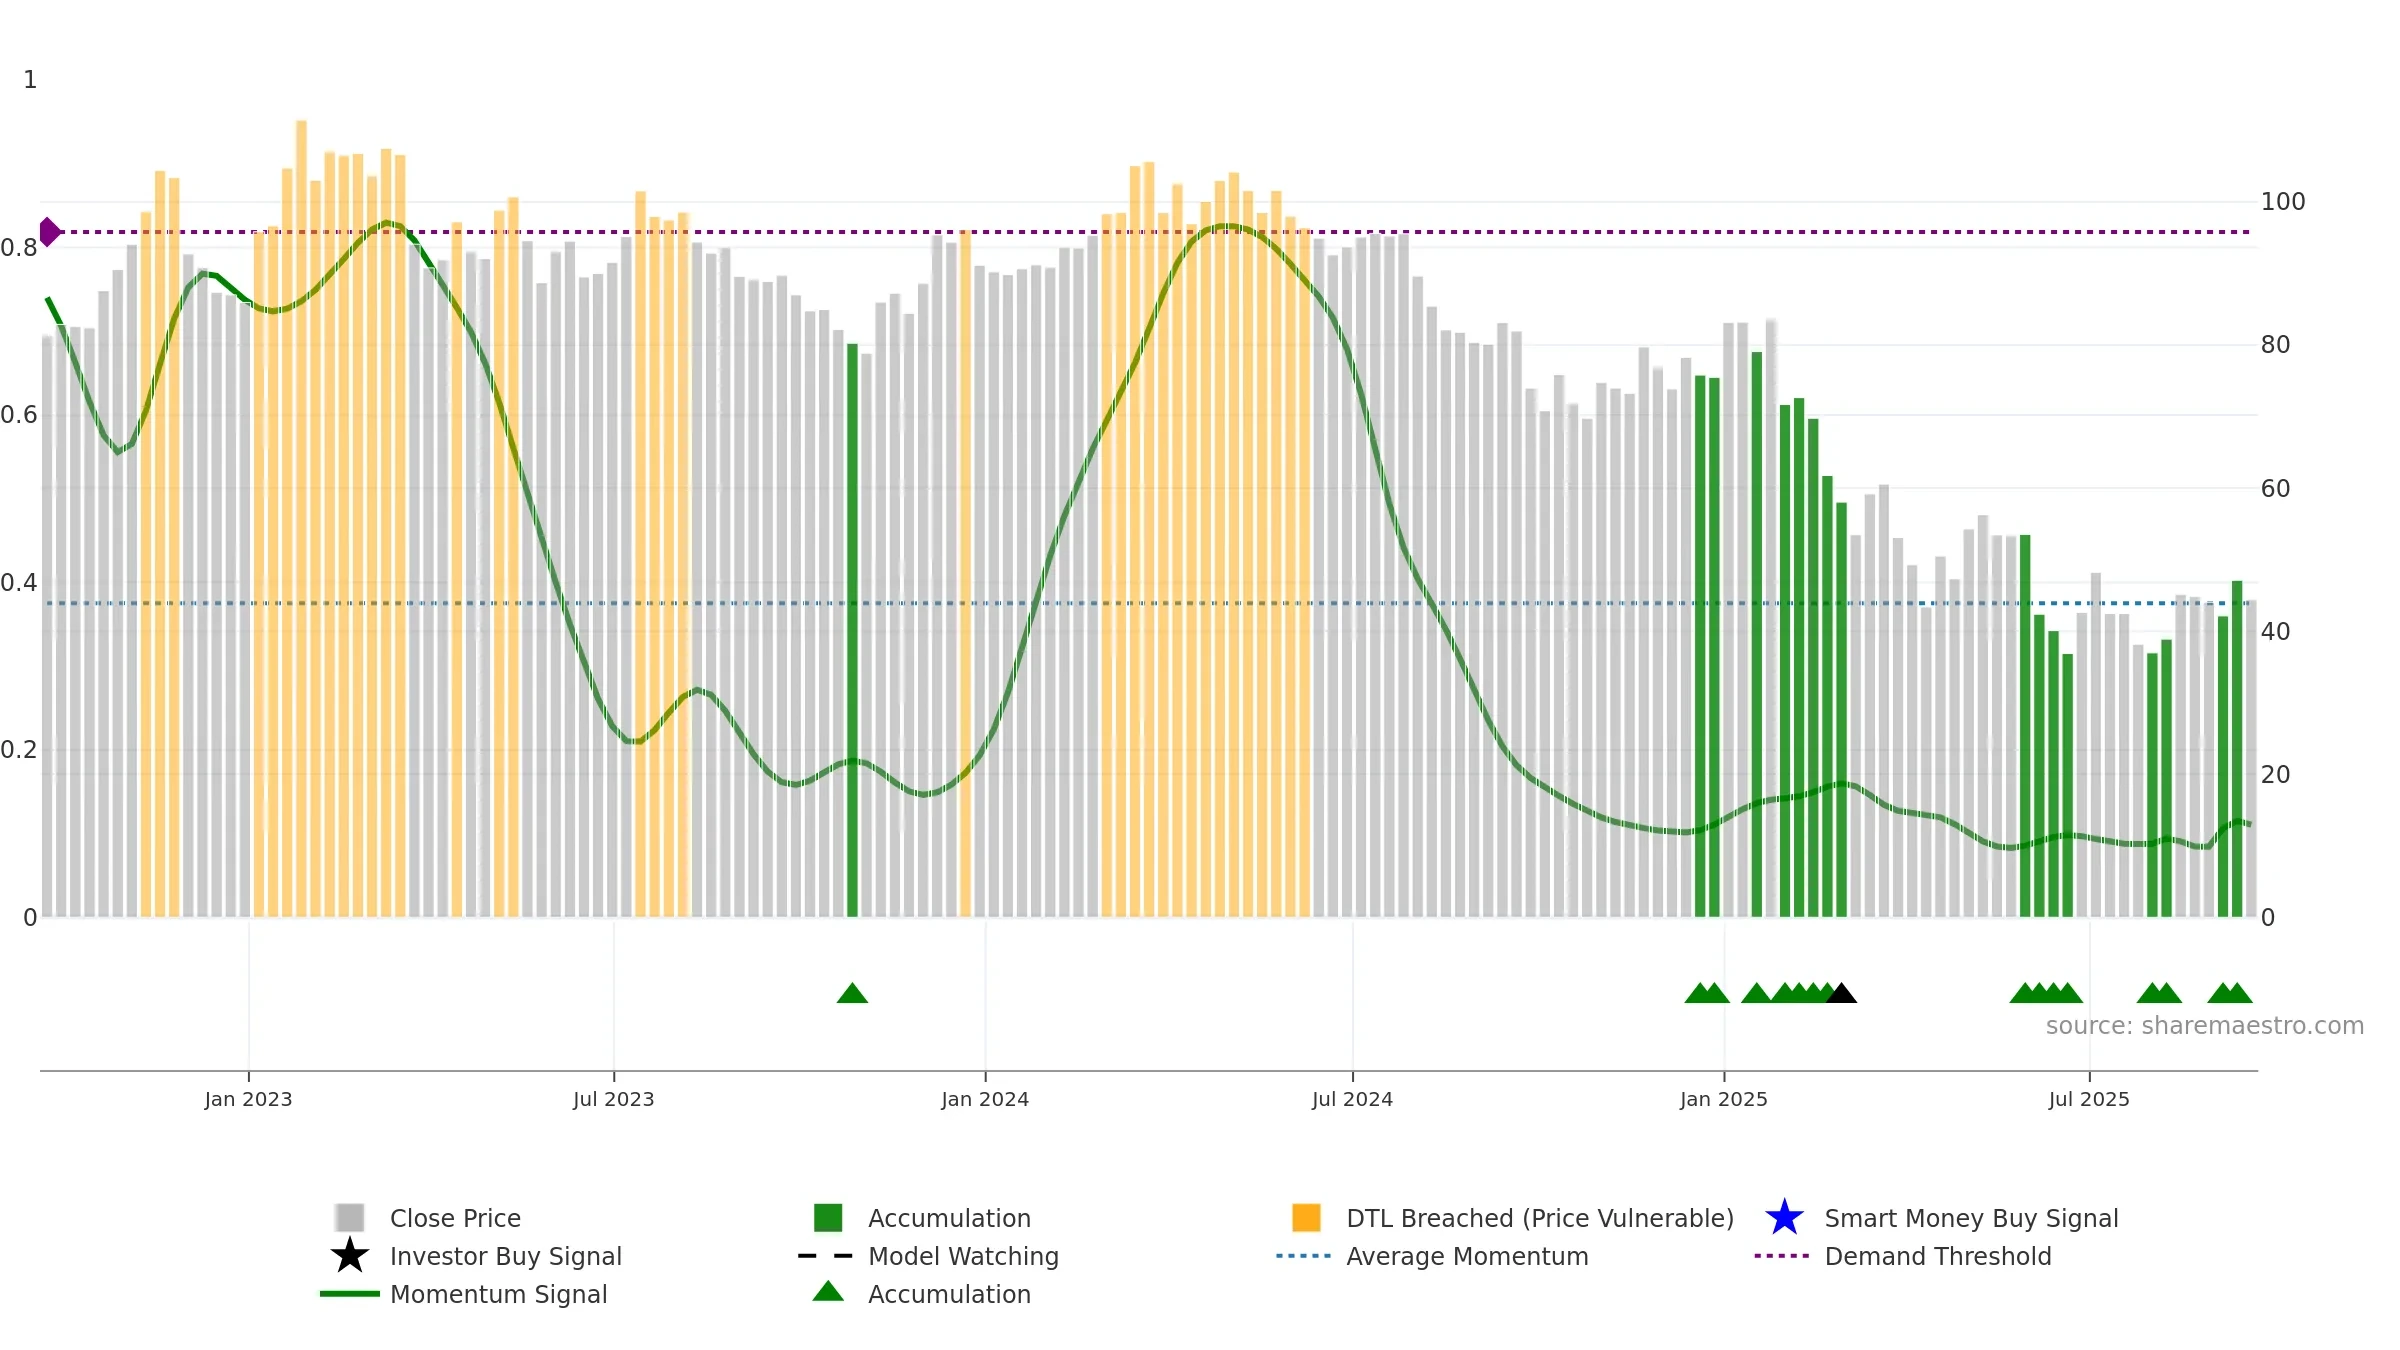Click the blue Smart Money Buy Signal star

pos(1784,1217)
